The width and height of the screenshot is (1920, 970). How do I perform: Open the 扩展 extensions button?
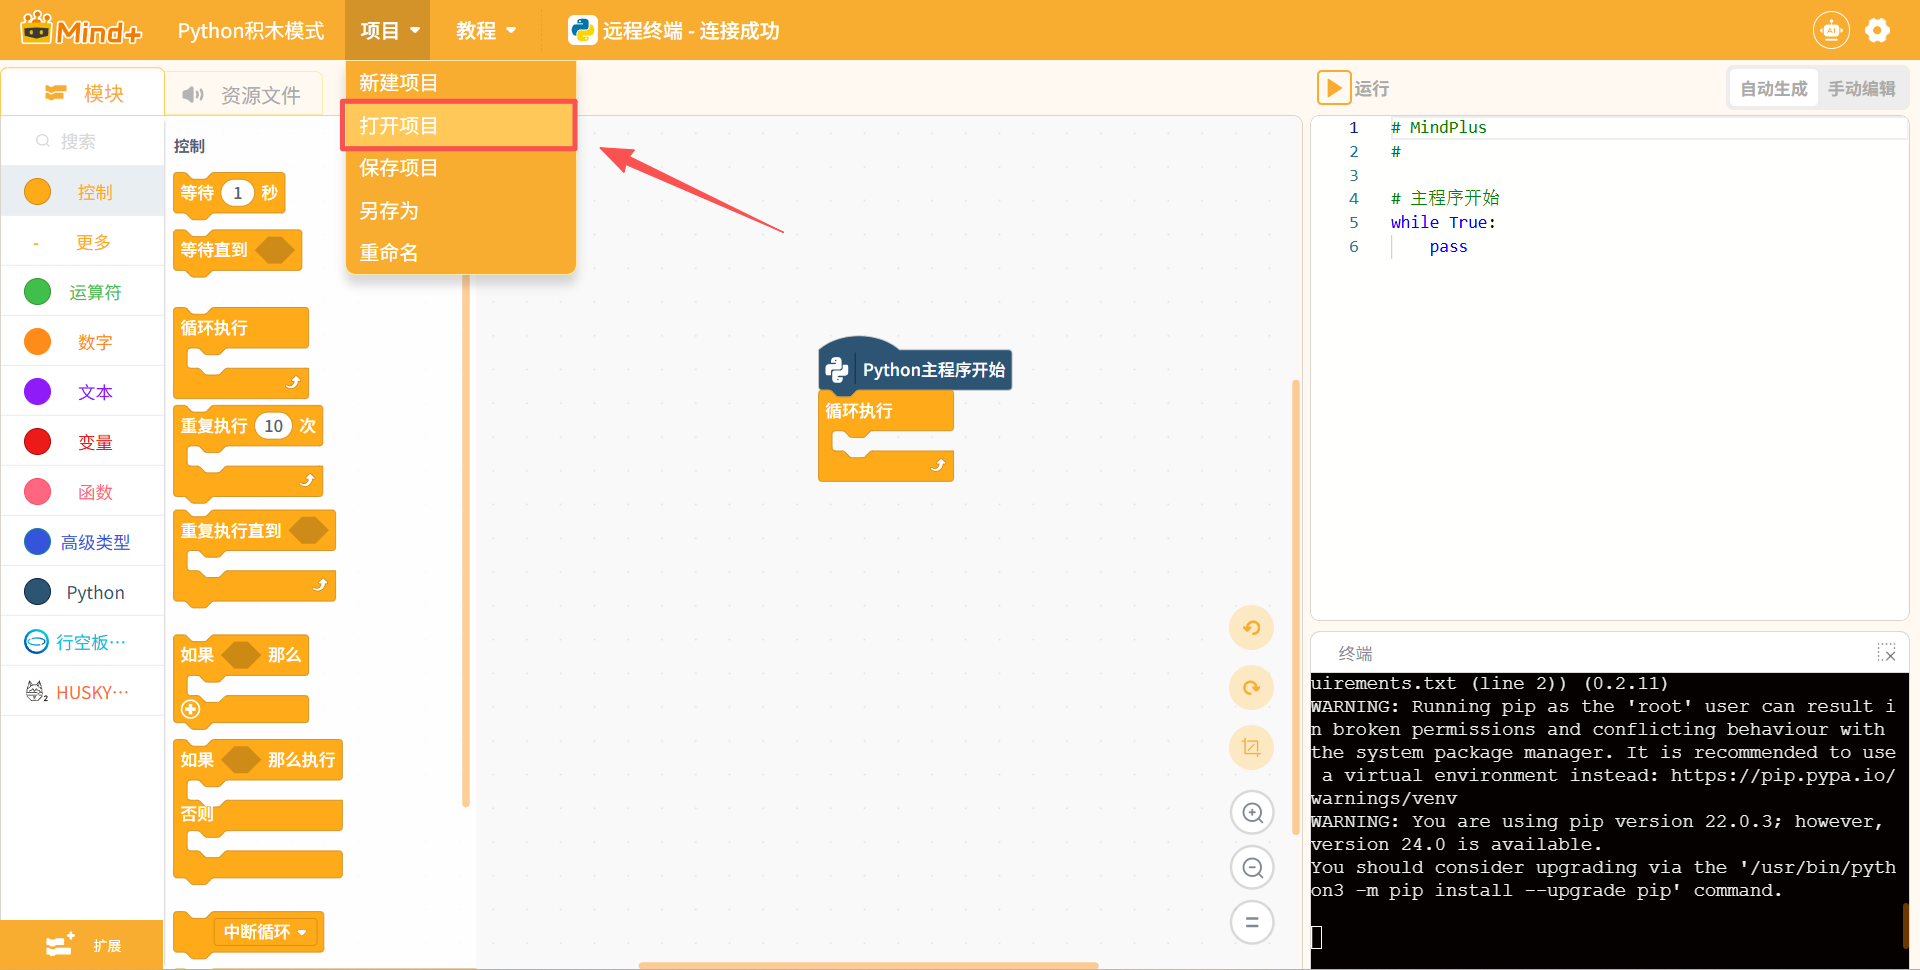[x=82, y=945]
